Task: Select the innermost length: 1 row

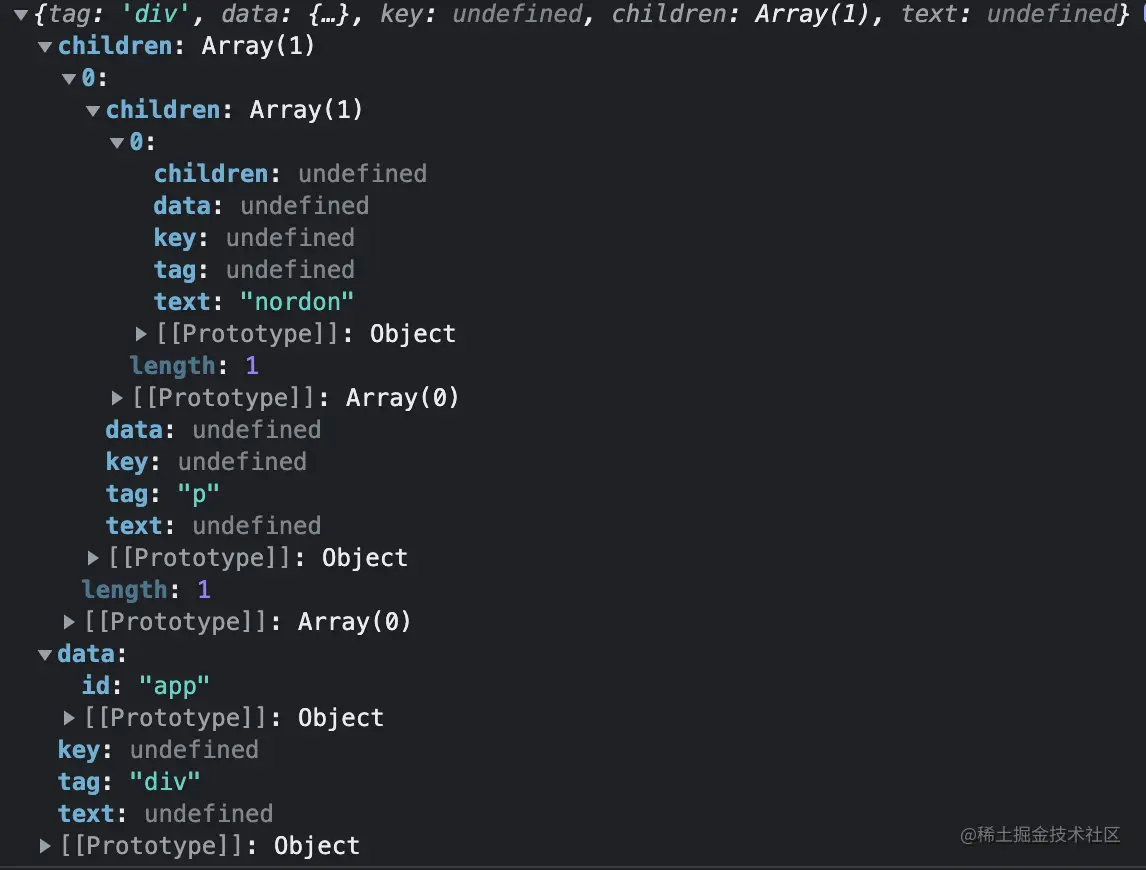Action: point(194,366)
